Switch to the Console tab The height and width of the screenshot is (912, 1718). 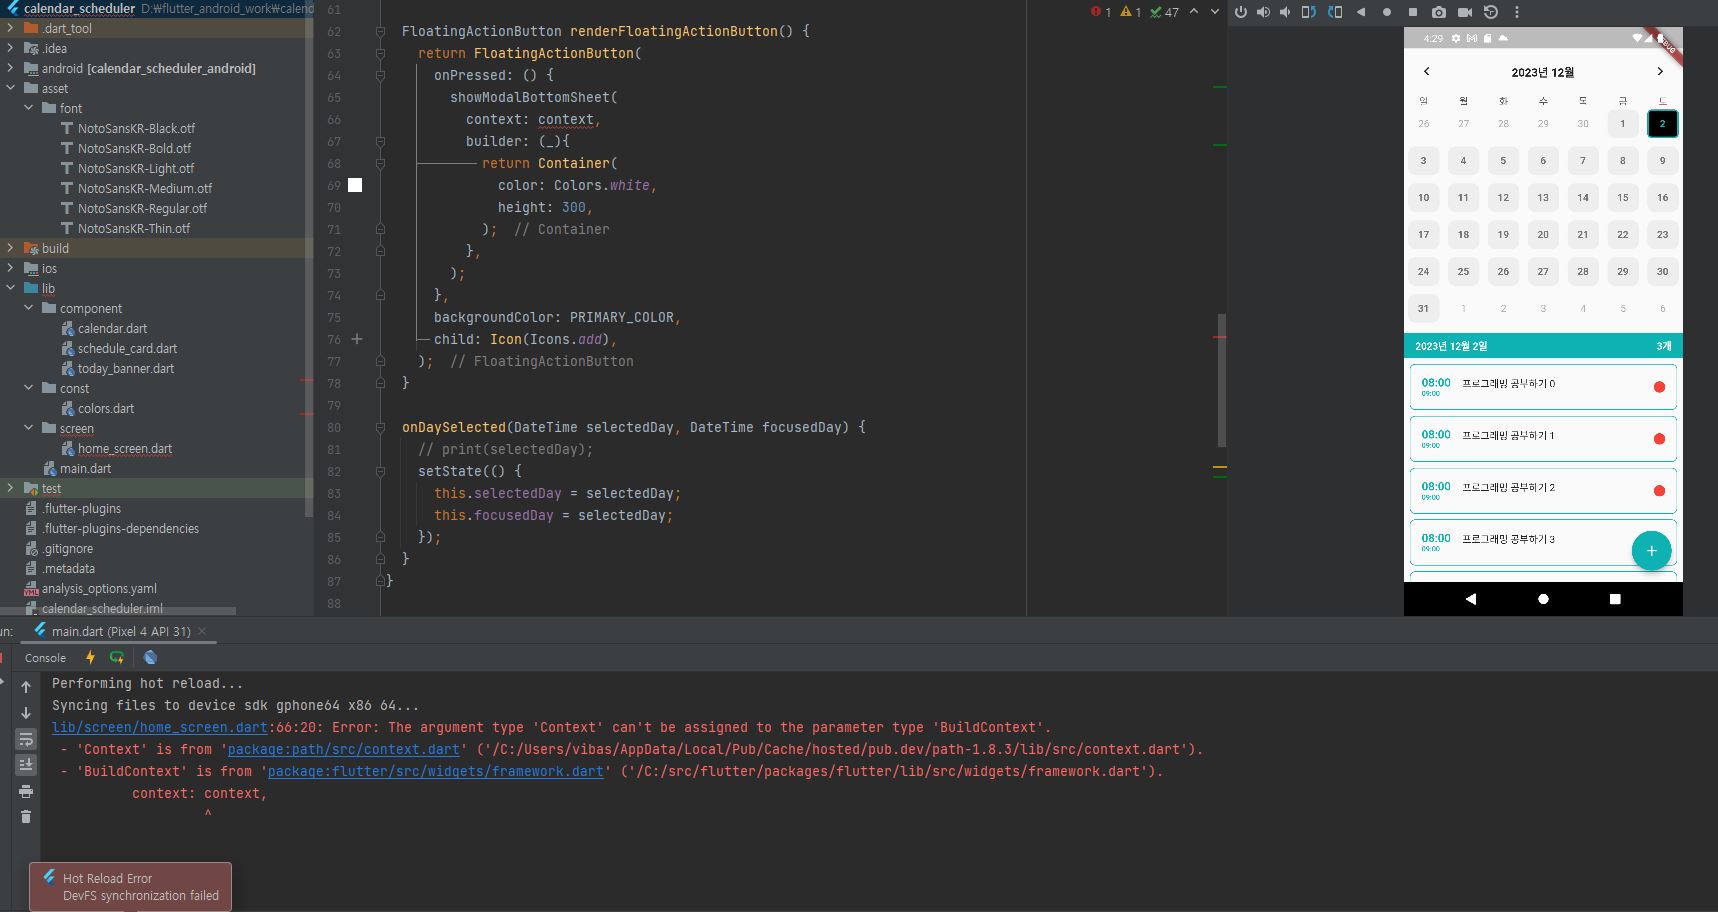click(45, 658)
